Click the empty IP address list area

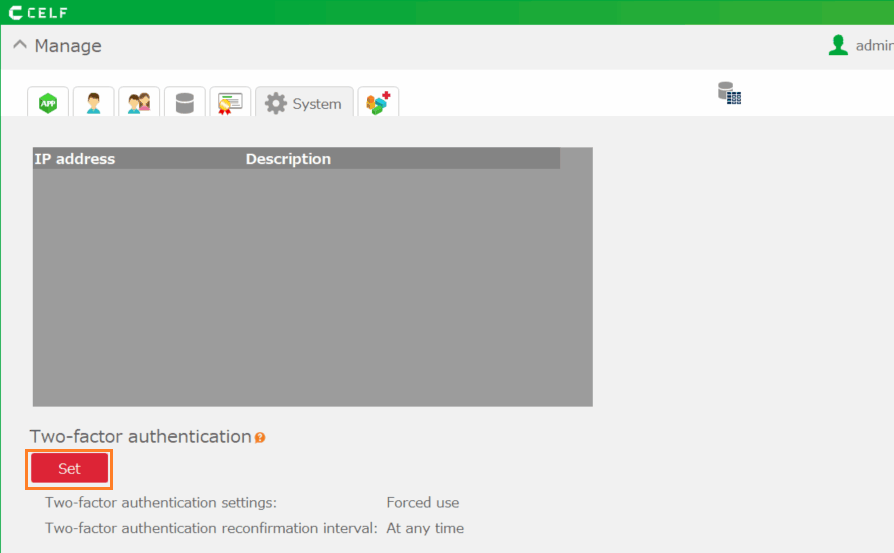click(312, 287)
